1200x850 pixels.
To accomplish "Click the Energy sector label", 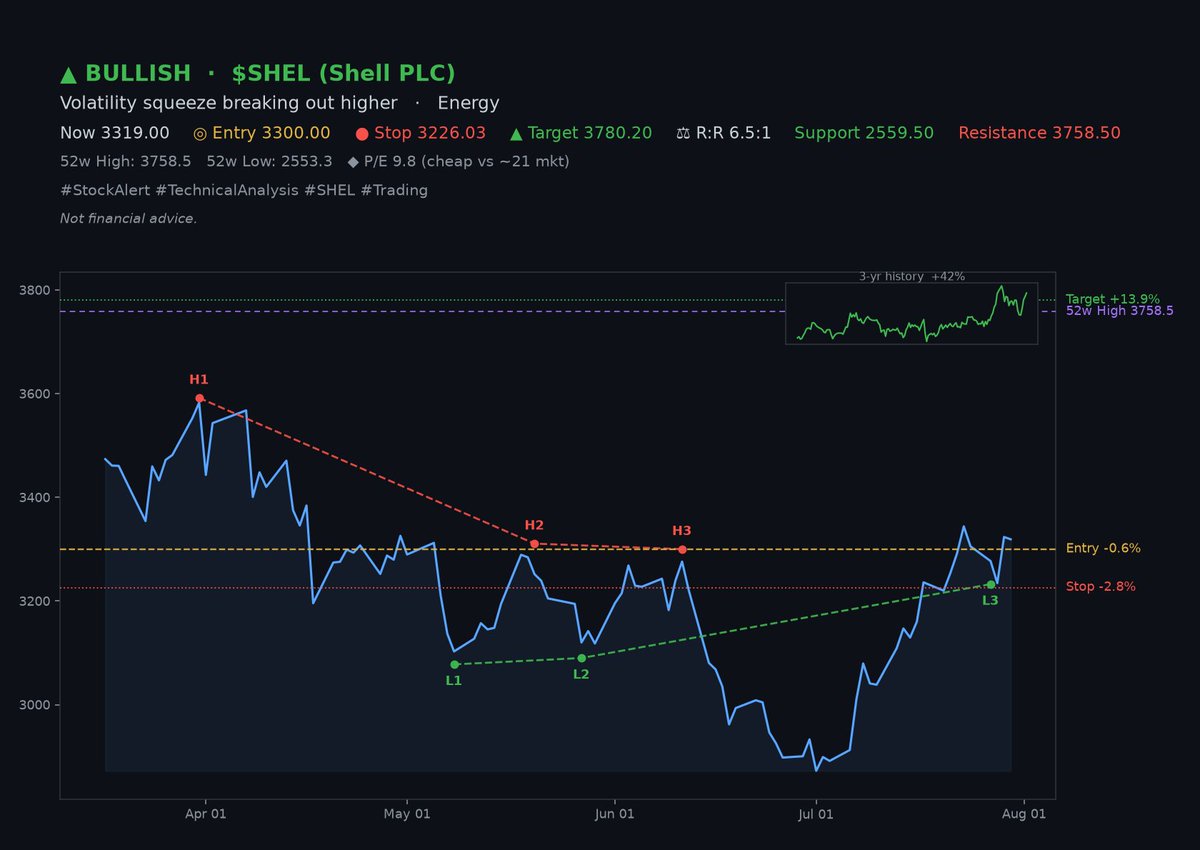I will (468, 103).
